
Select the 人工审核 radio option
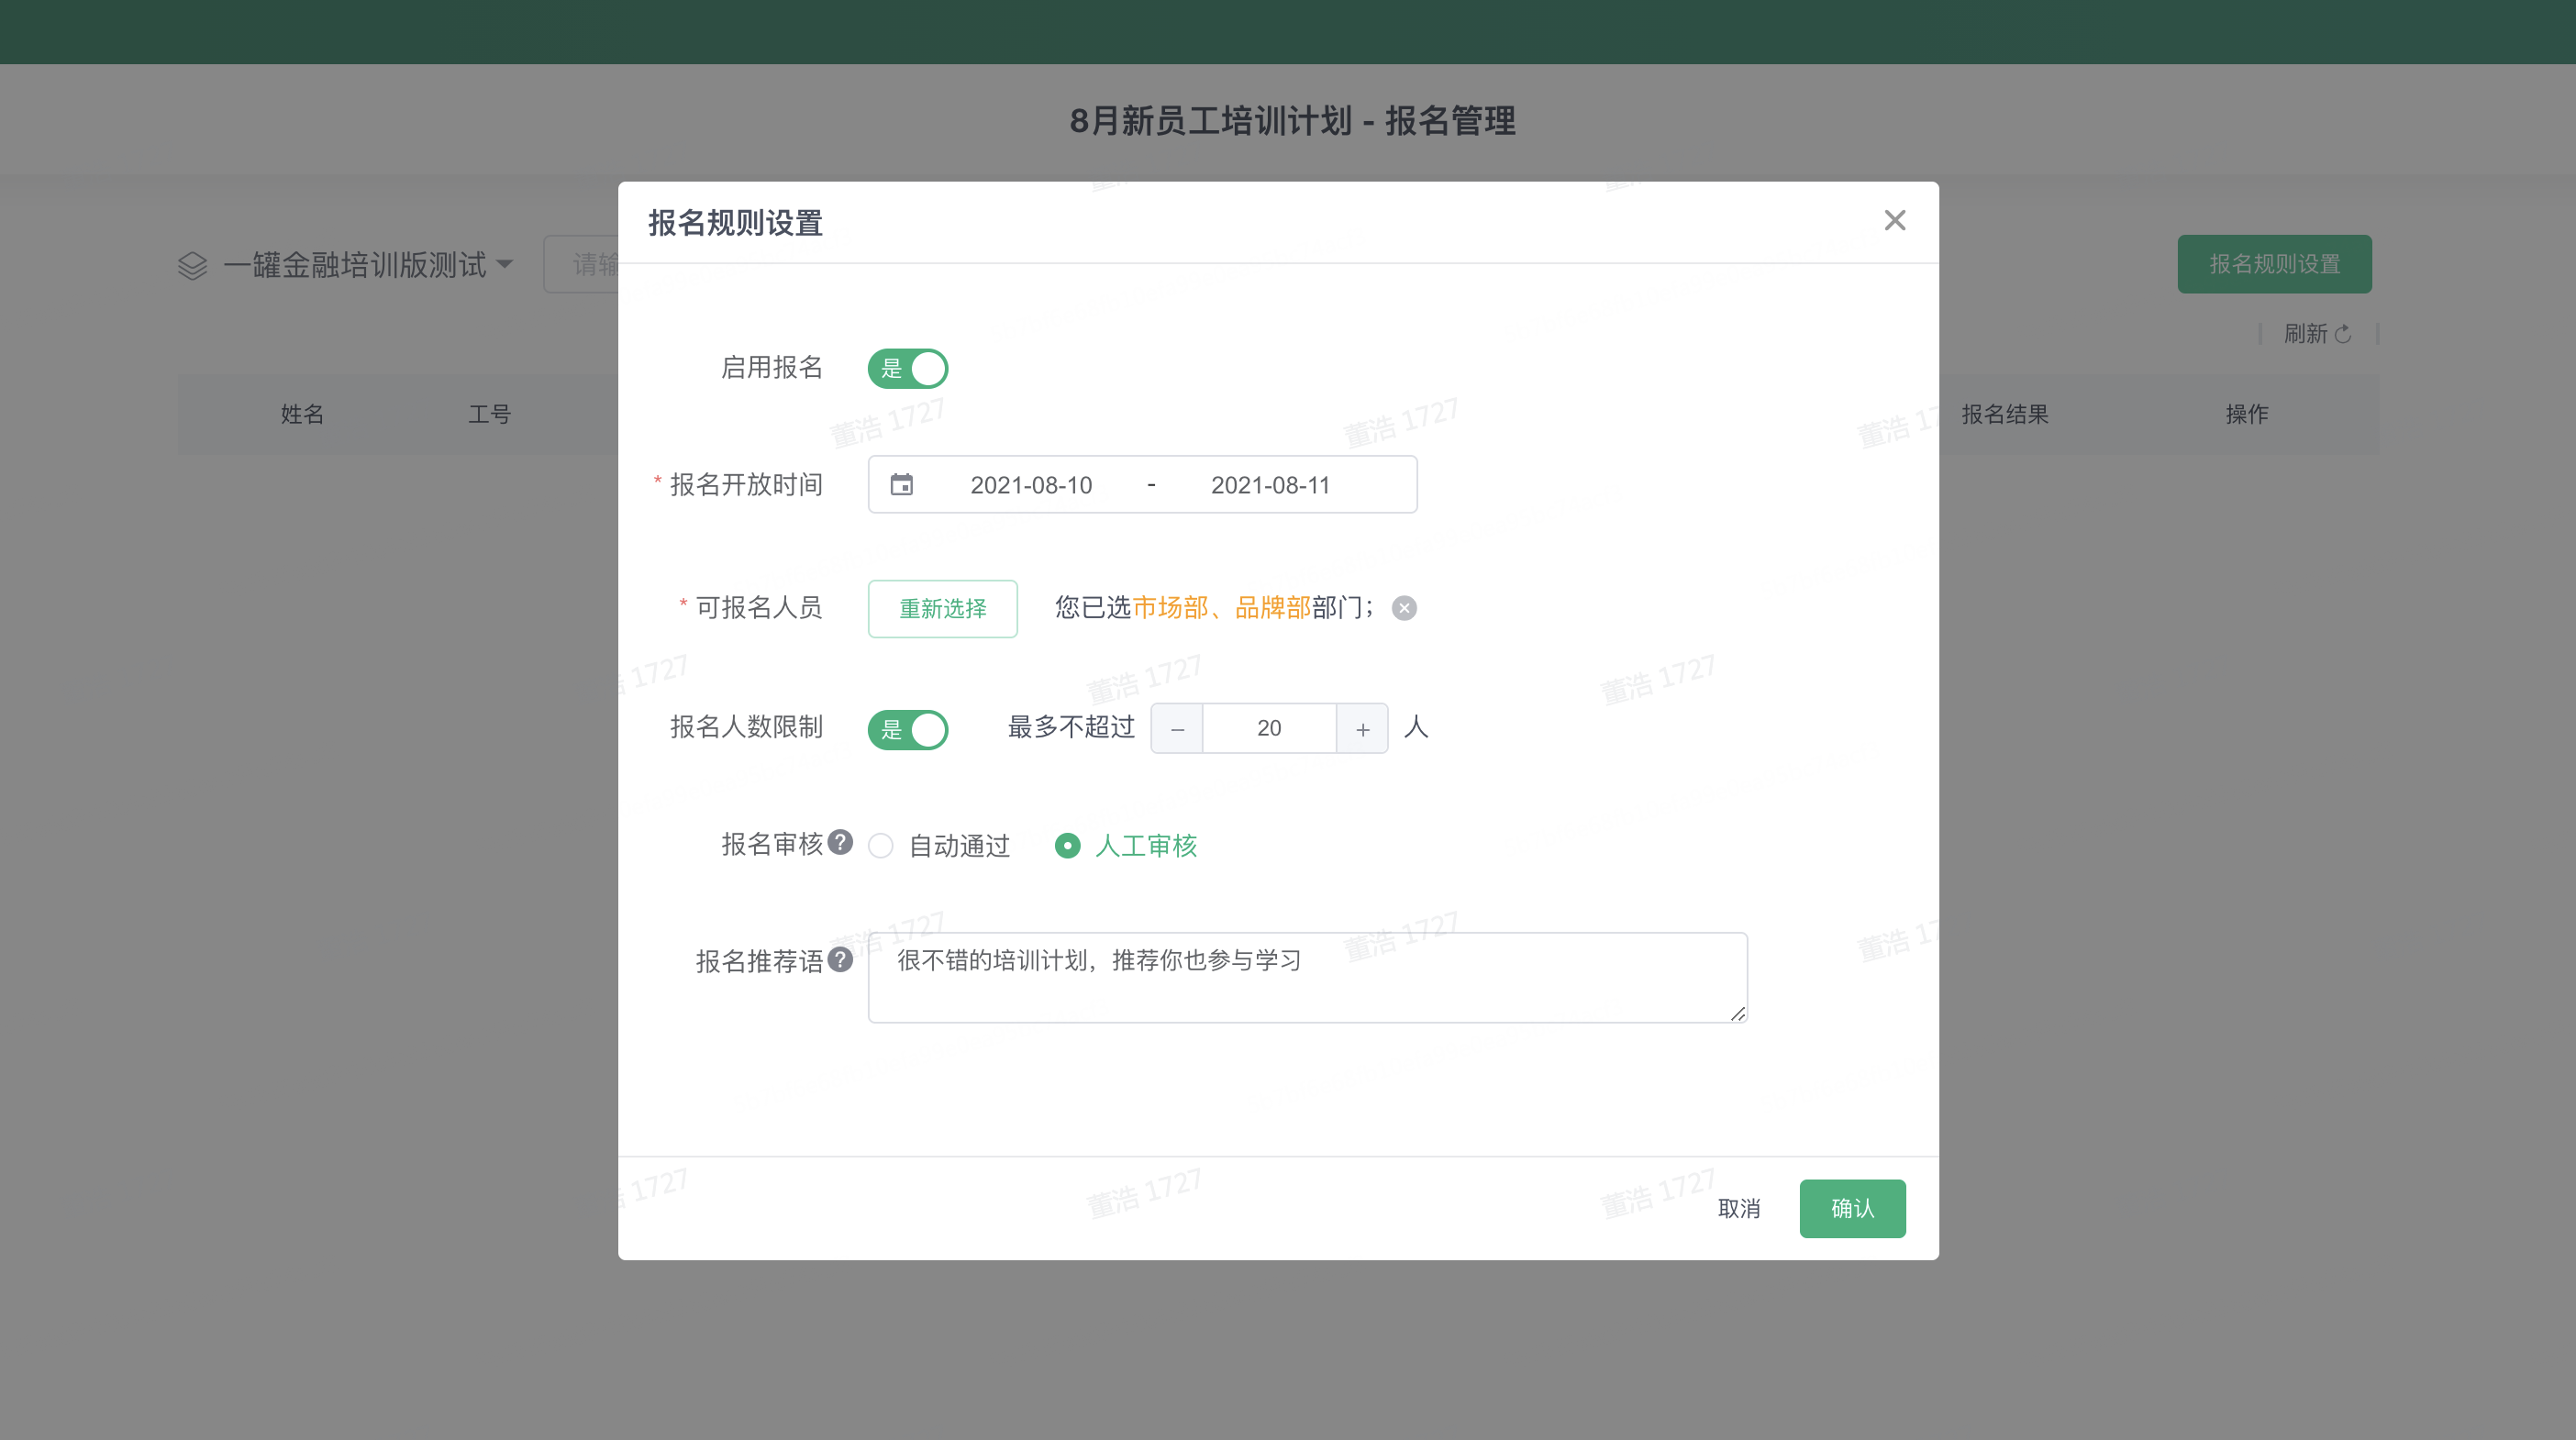(1126, 846)
